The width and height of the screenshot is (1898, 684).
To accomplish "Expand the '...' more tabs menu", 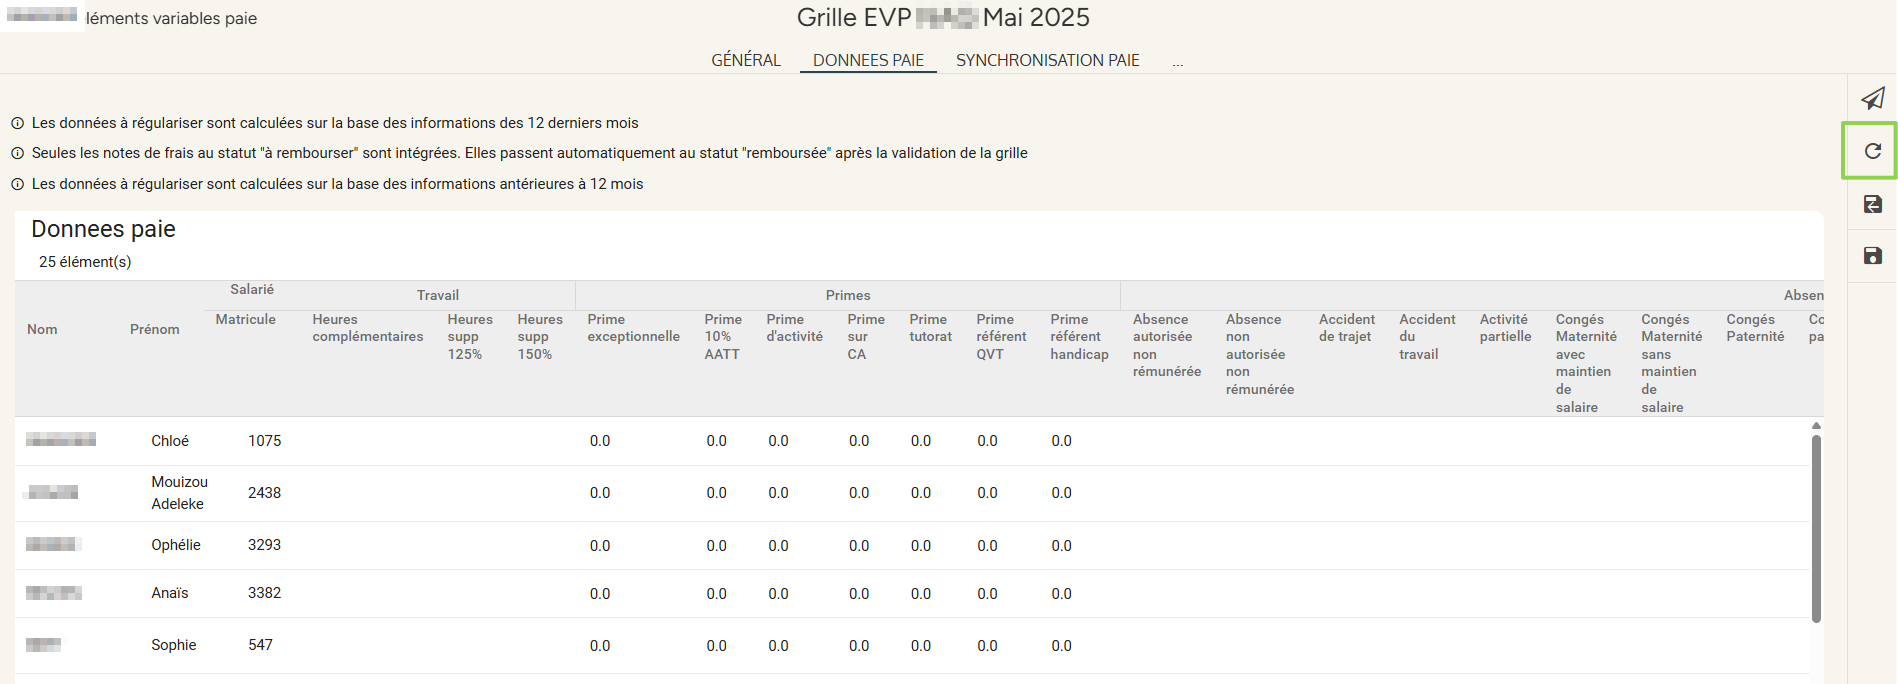I will tap(1177, 62).
